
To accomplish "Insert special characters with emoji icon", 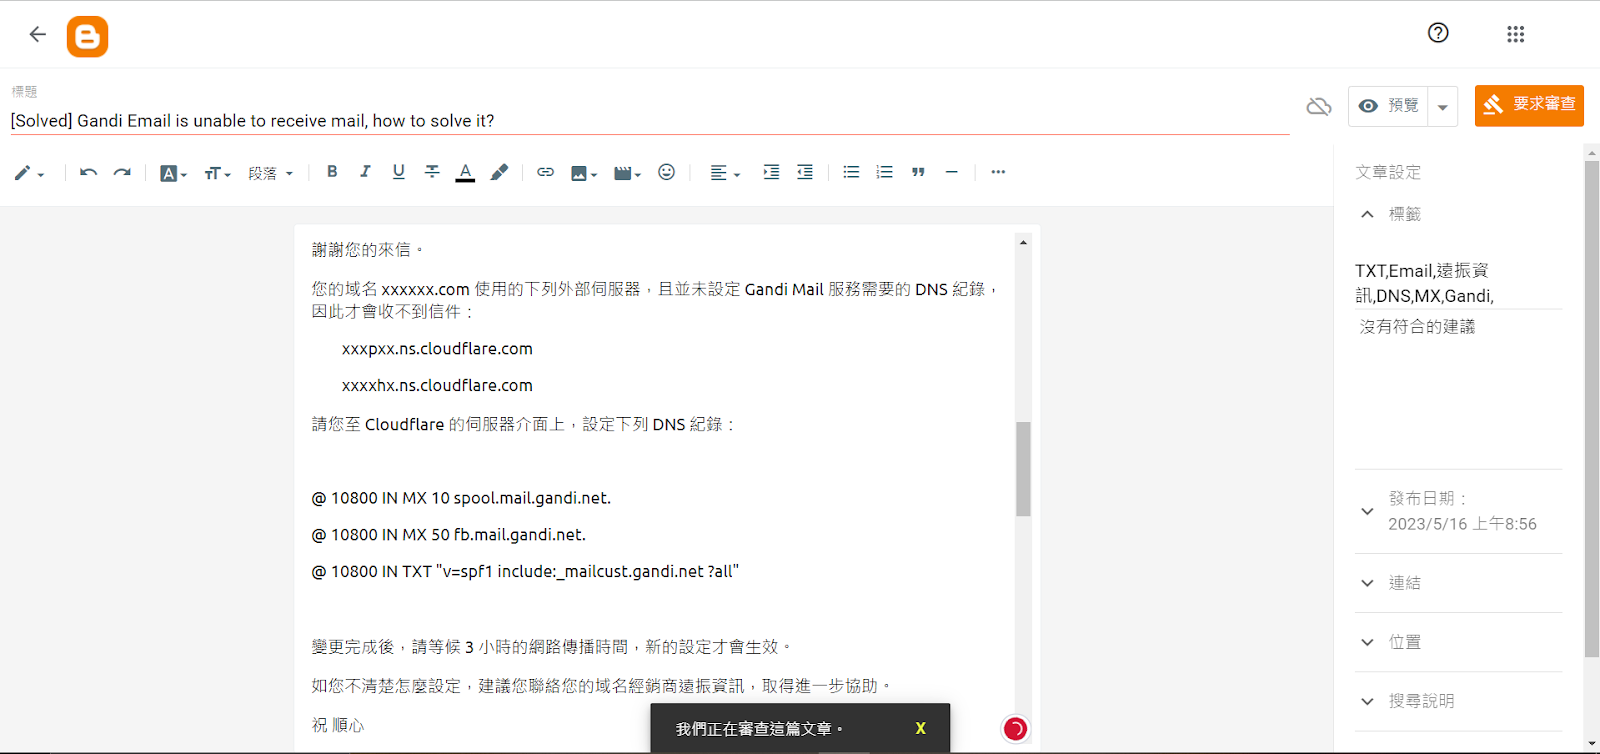I will pos(666,172).
